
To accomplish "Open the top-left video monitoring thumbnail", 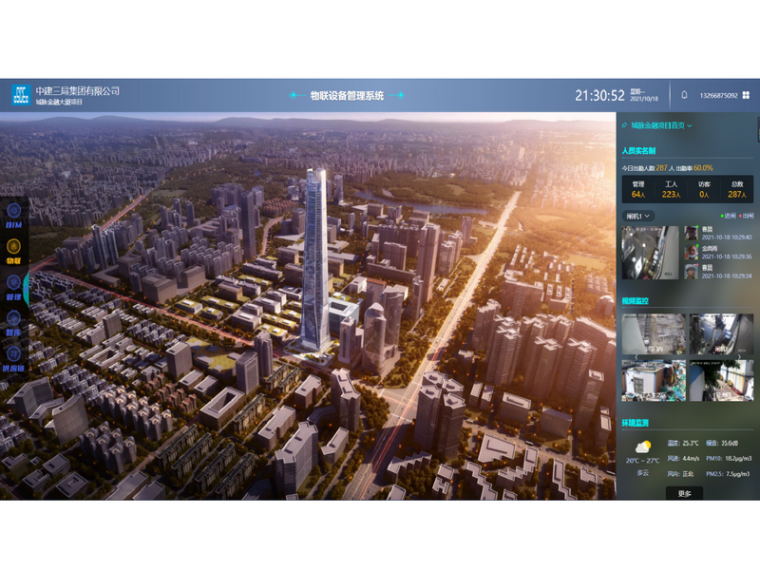I will (x=653, y=334).
